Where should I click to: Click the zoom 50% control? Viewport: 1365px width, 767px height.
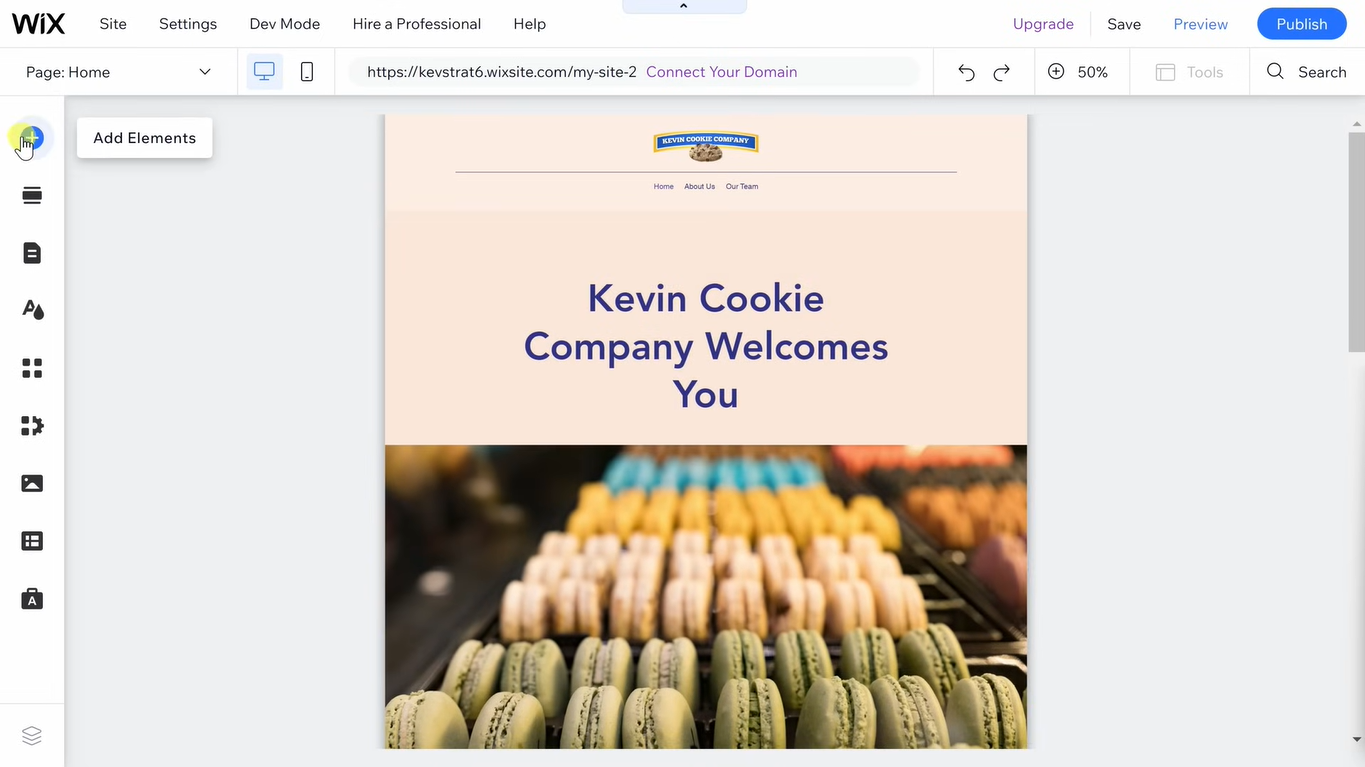[1078, 72]
